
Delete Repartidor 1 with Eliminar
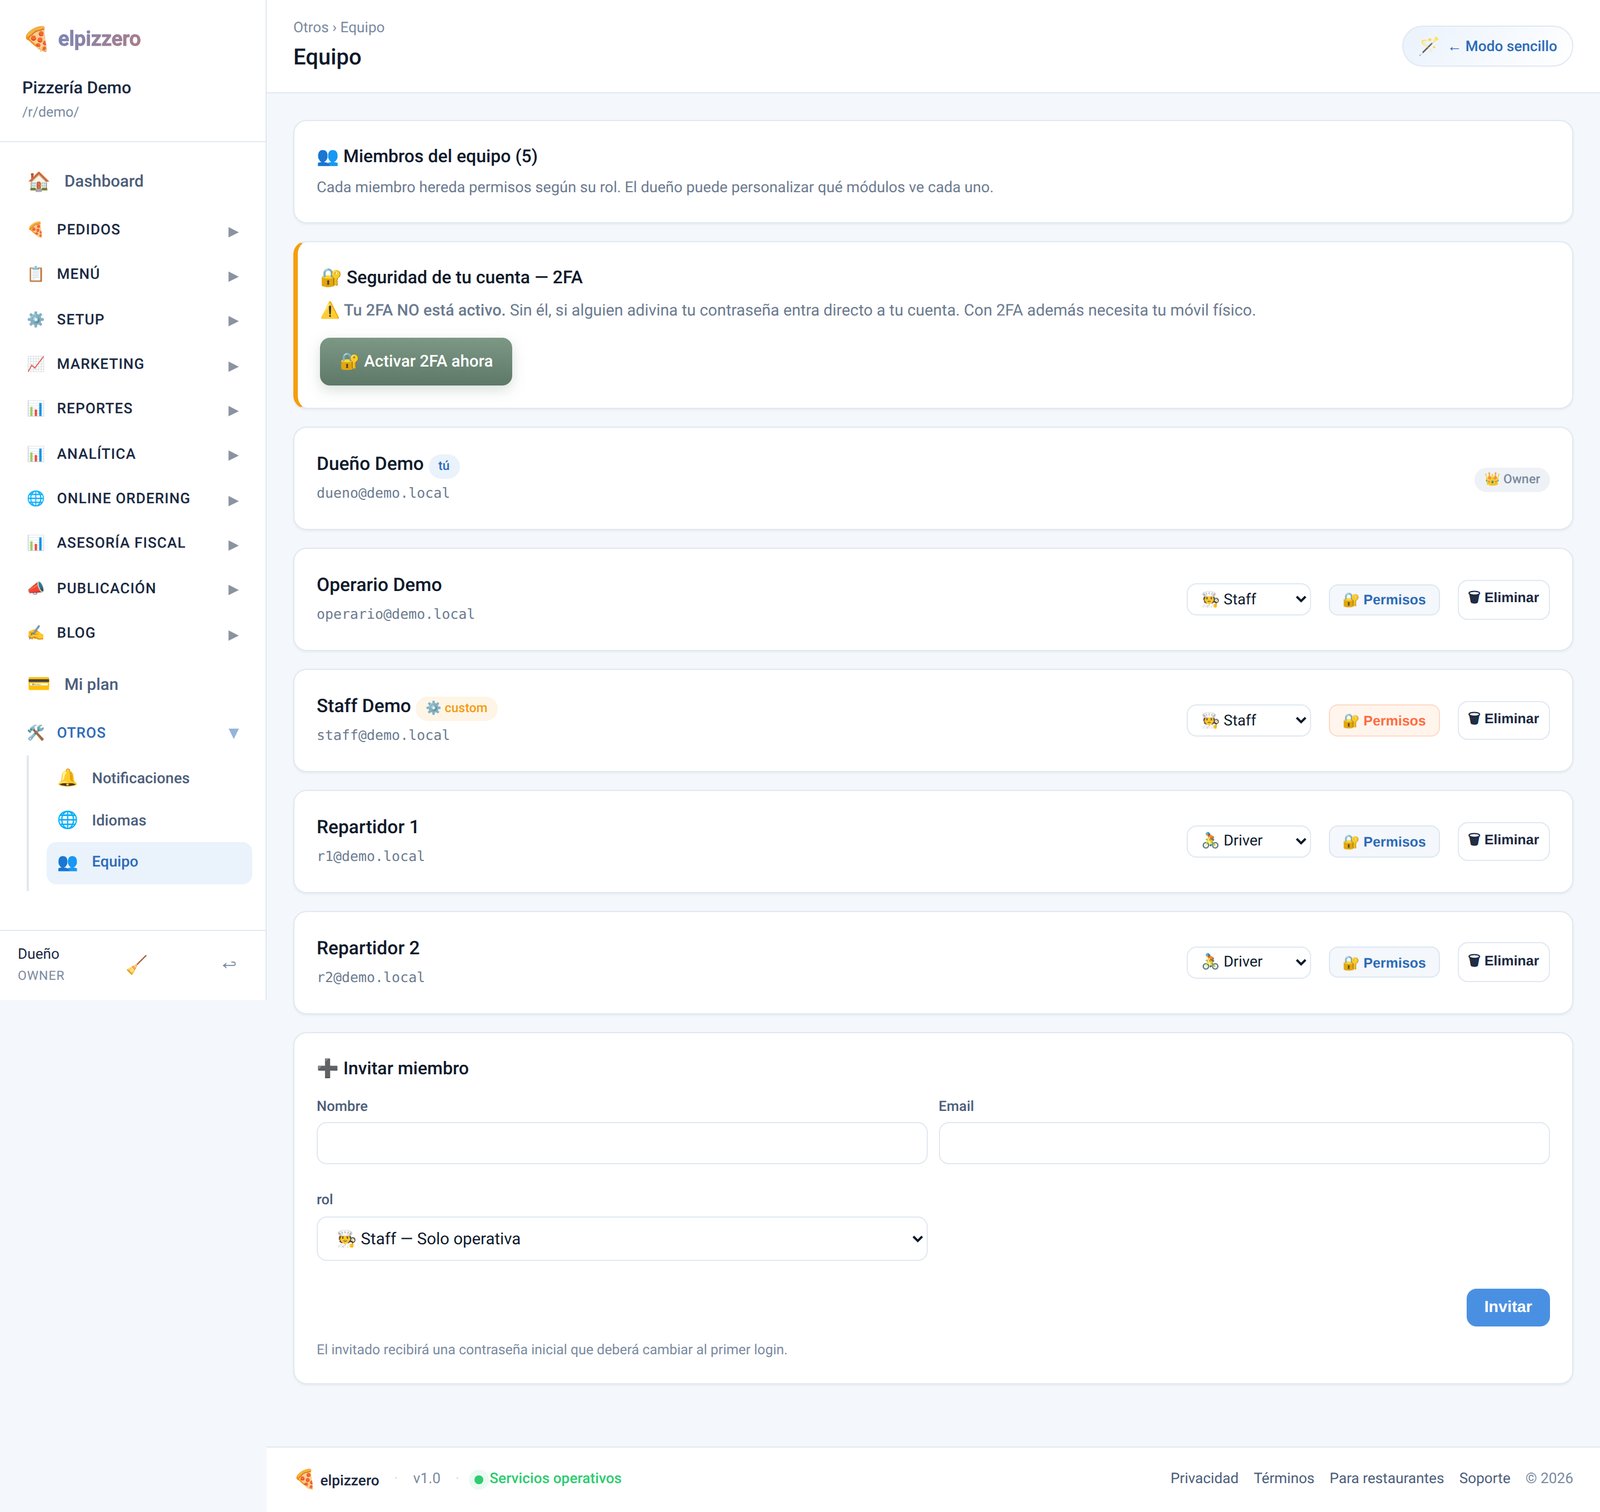(1503, 841)
